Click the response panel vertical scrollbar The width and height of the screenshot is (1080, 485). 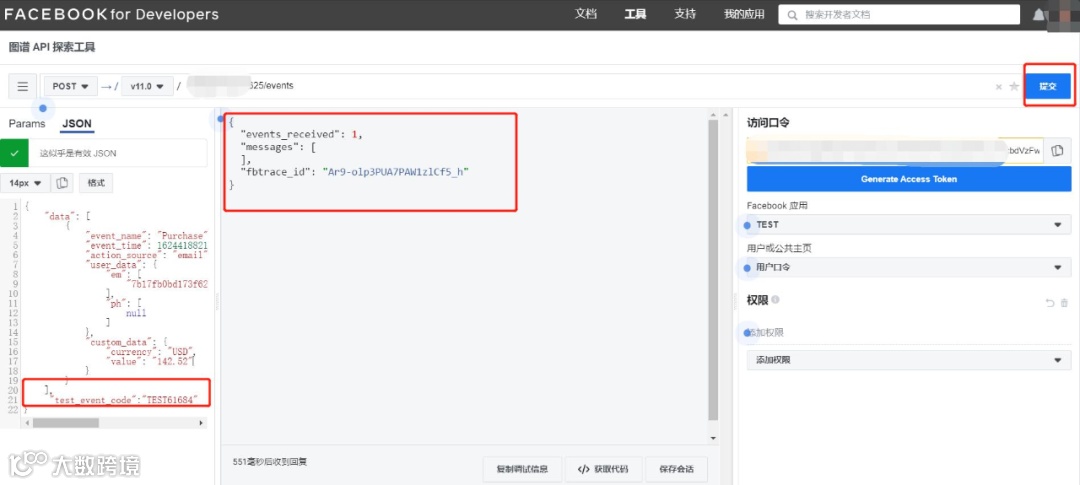click(x=714, y=270)
